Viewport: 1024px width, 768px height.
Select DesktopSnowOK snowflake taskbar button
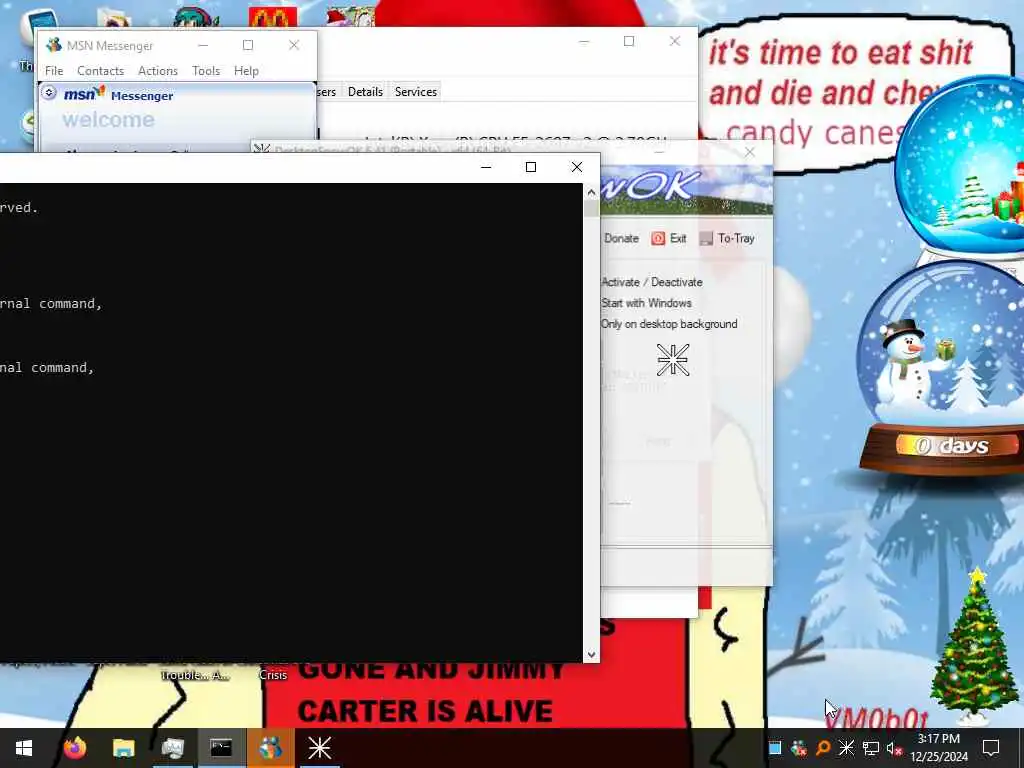click(319, 748)
